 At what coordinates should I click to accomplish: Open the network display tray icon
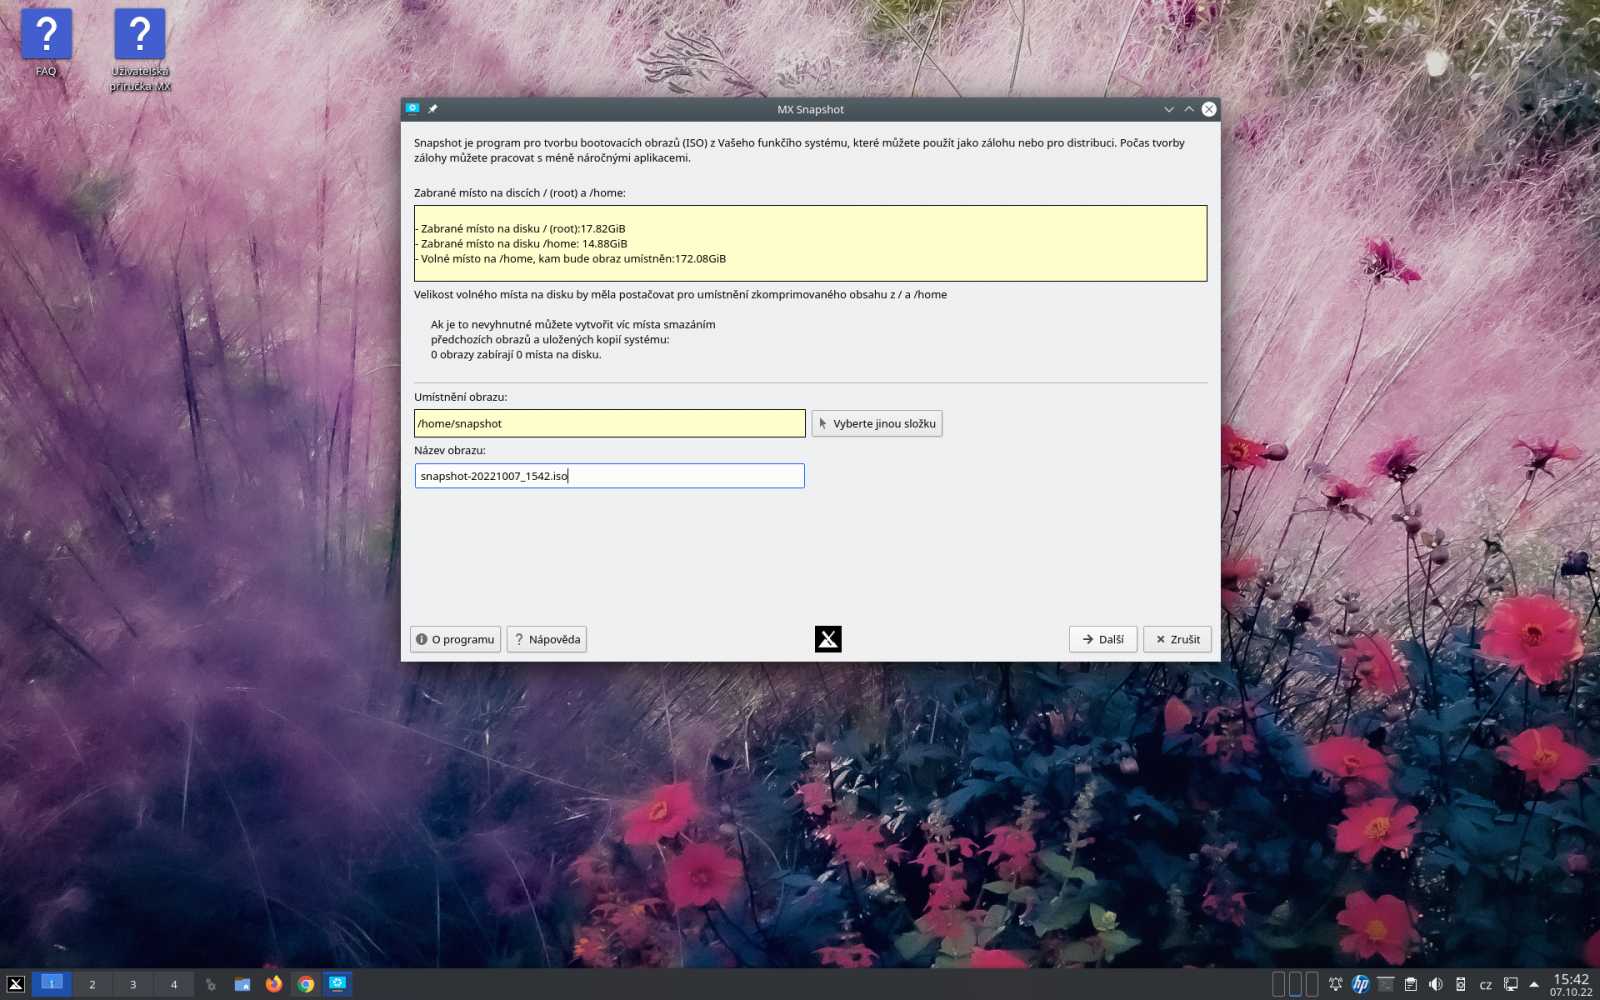pos(1510,984)
